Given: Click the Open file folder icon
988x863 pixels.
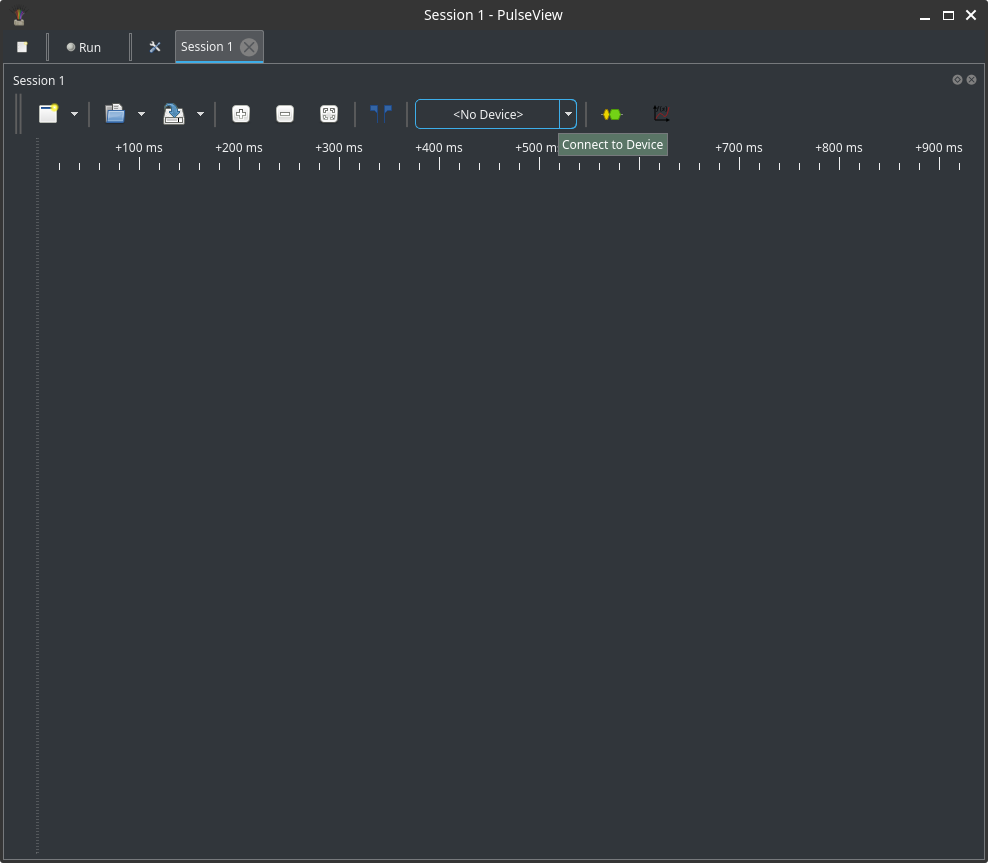Looking at the screenshot, I should point(115,114).
